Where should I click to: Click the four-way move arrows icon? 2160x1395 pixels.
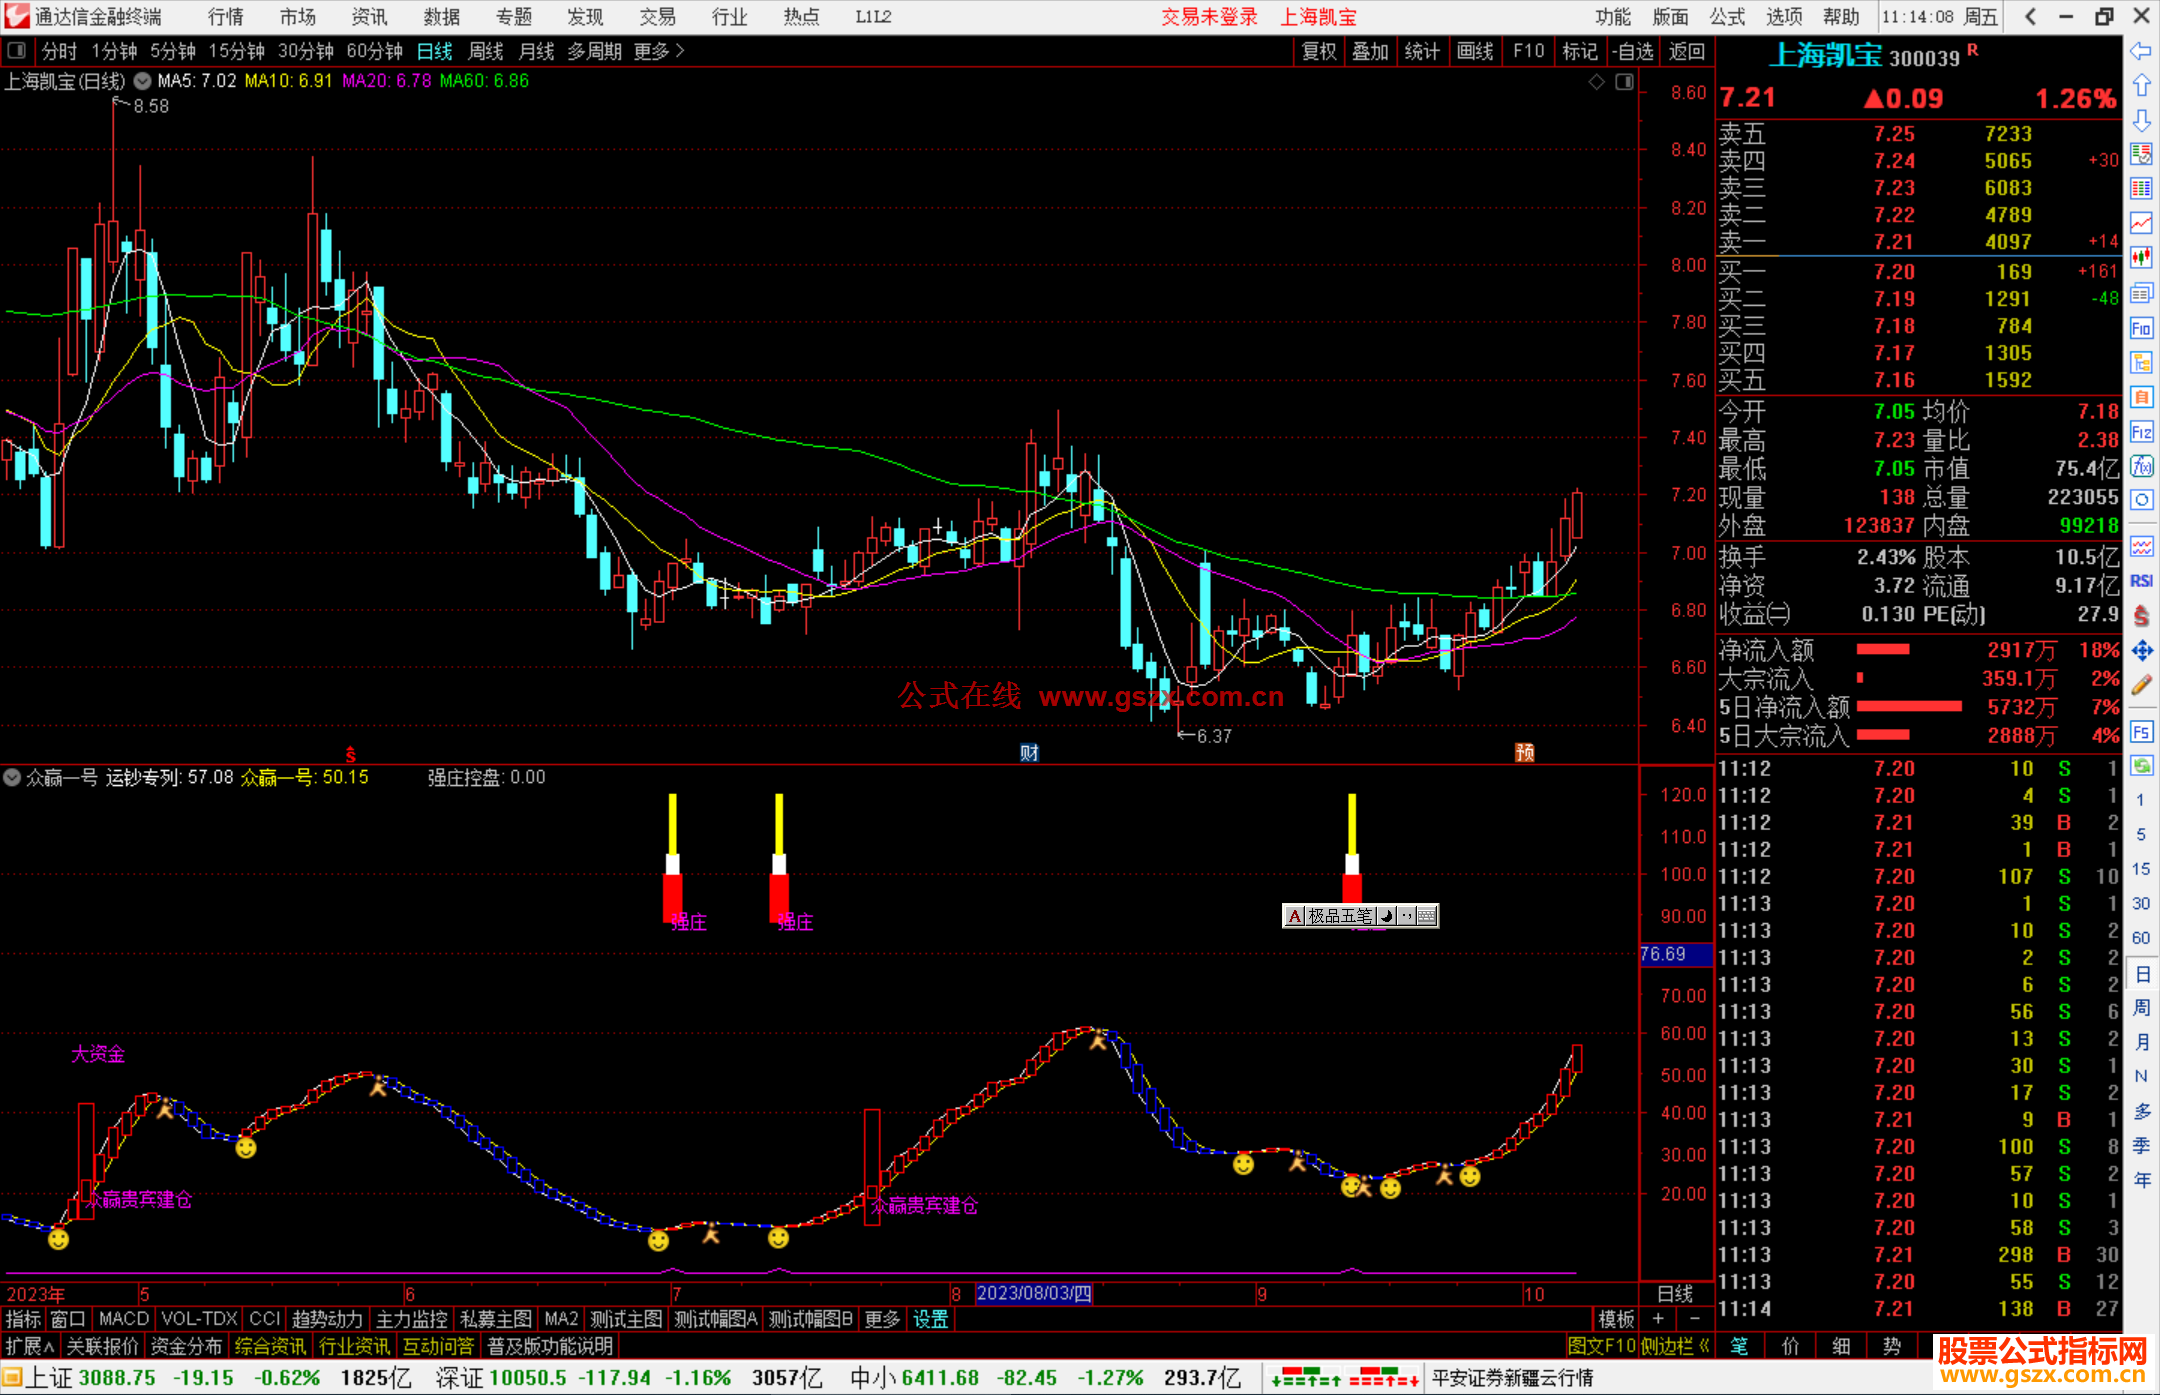2141,651
